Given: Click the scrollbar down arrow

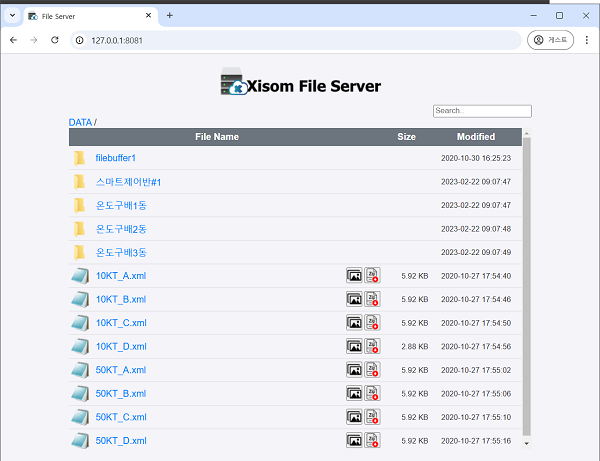Looking at the screenshot, I should pyautogui.click(x=527, y=443).
